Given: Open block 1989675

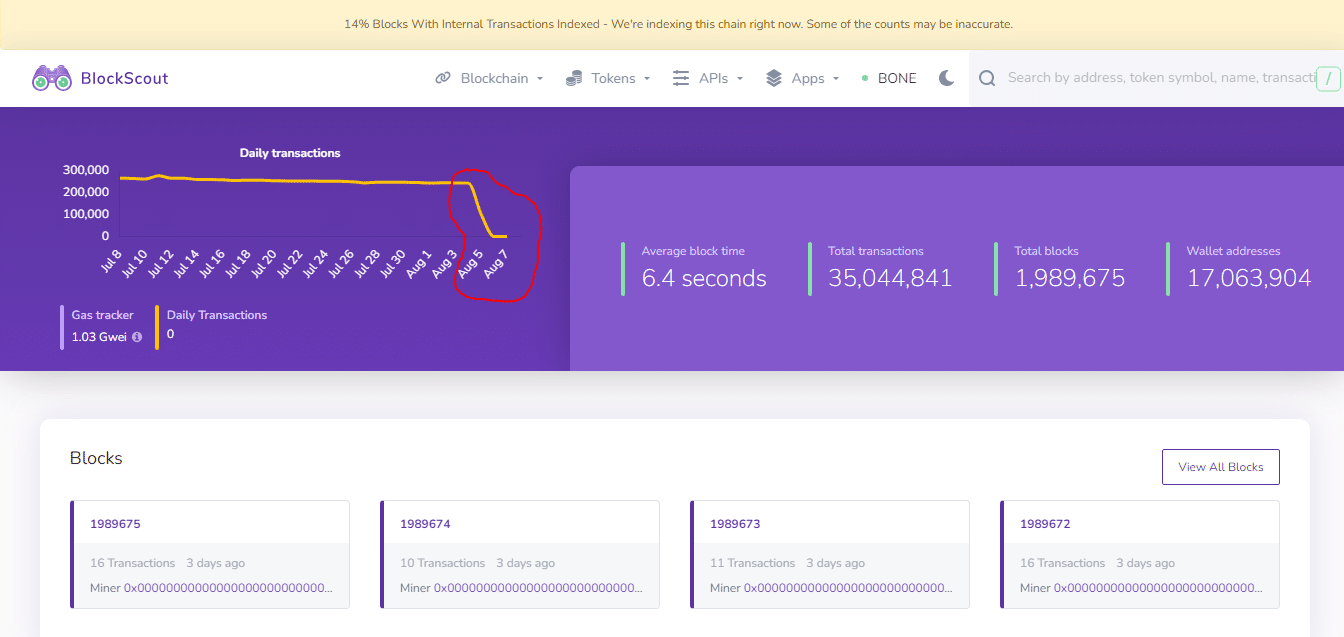Looking at the screenshot, I should (115, 524).
